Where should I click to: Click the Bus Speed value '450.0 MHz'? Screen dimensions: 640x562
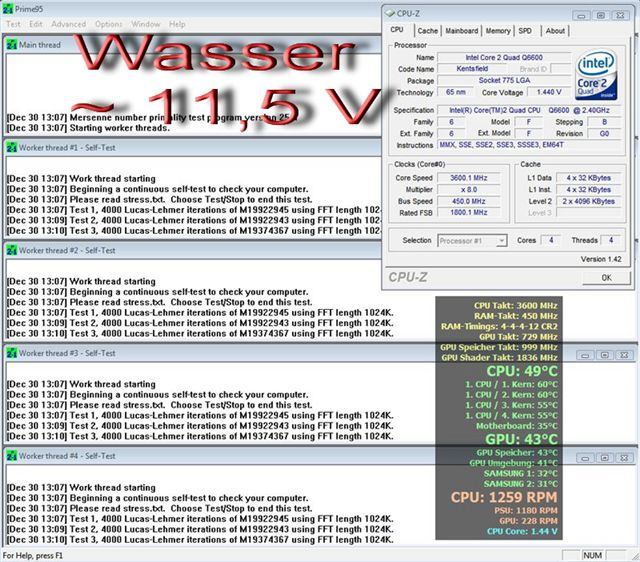click(x=469, y=201)
